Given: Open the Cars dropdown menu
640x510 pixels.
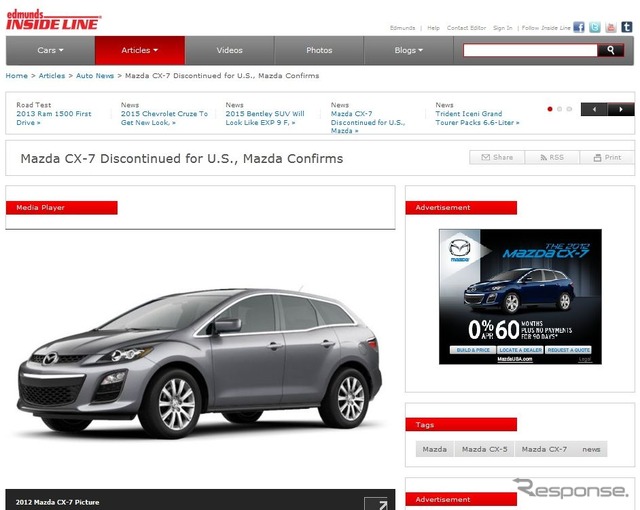Looking at the screenshot, I should point(50,50).
